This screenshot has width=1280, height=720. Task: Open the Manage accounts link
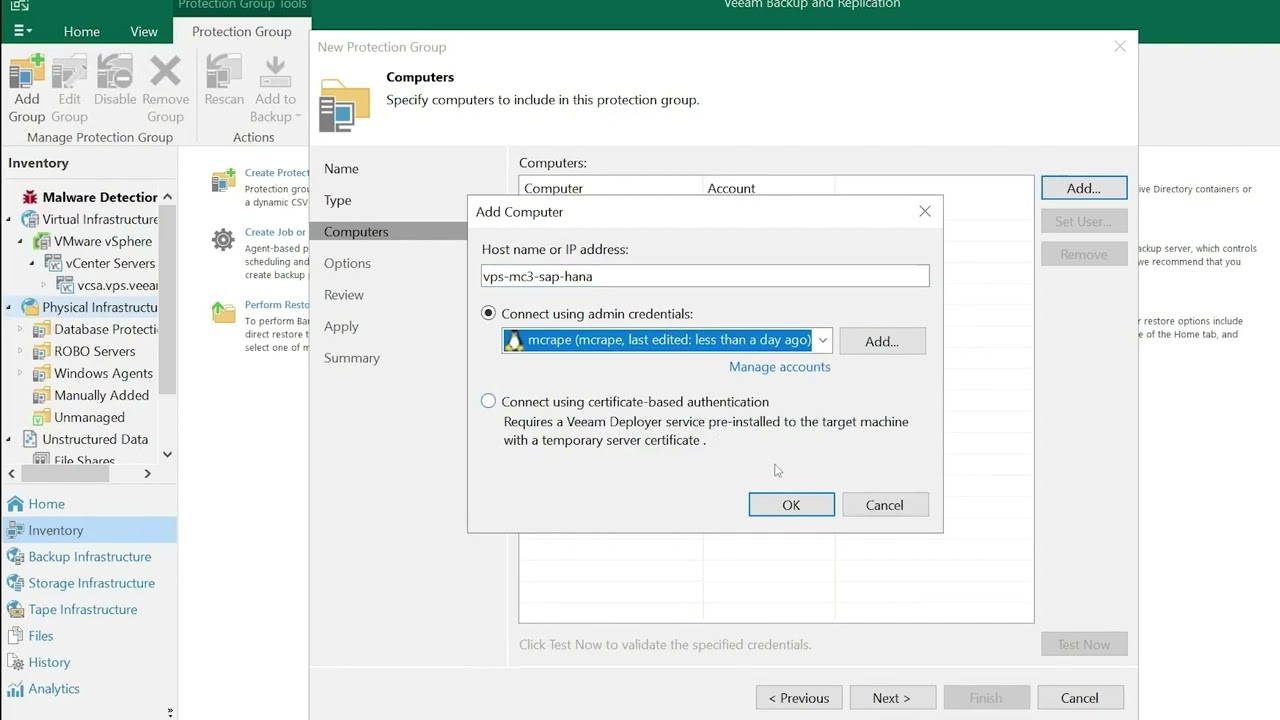780,367
